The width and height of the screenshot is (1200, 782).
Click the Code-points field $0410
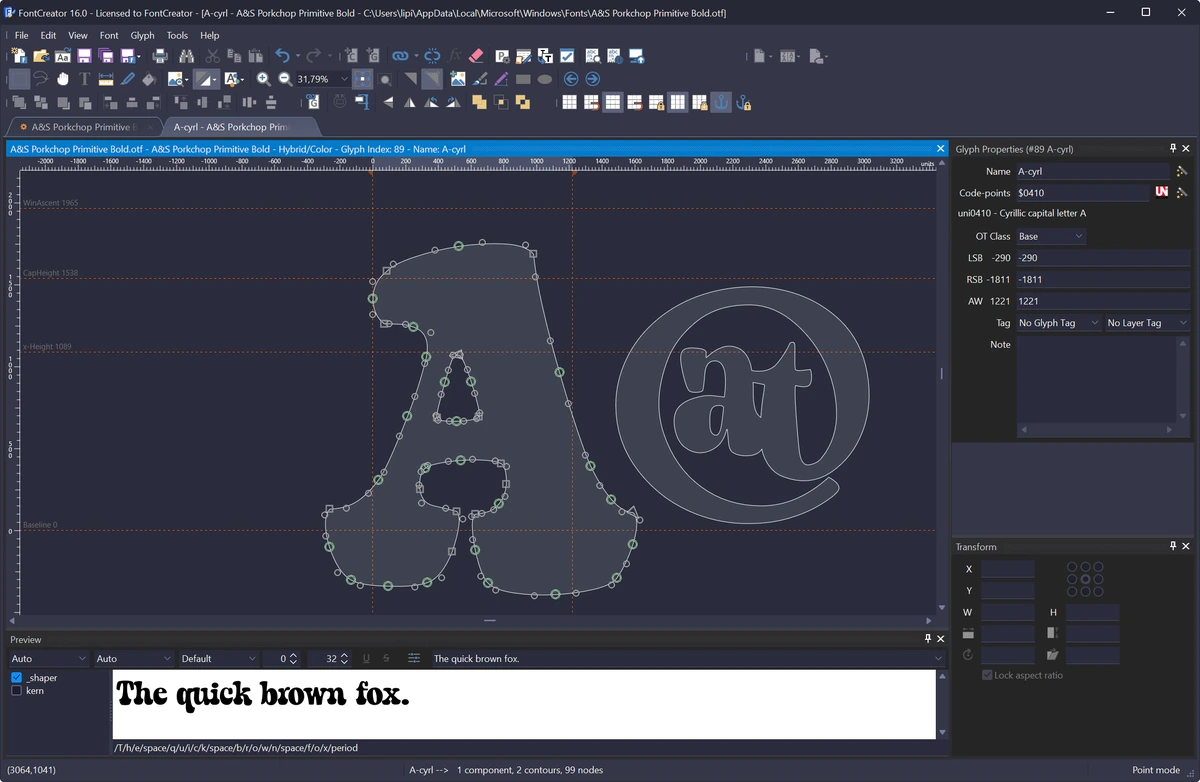[x=1083, y=193]
